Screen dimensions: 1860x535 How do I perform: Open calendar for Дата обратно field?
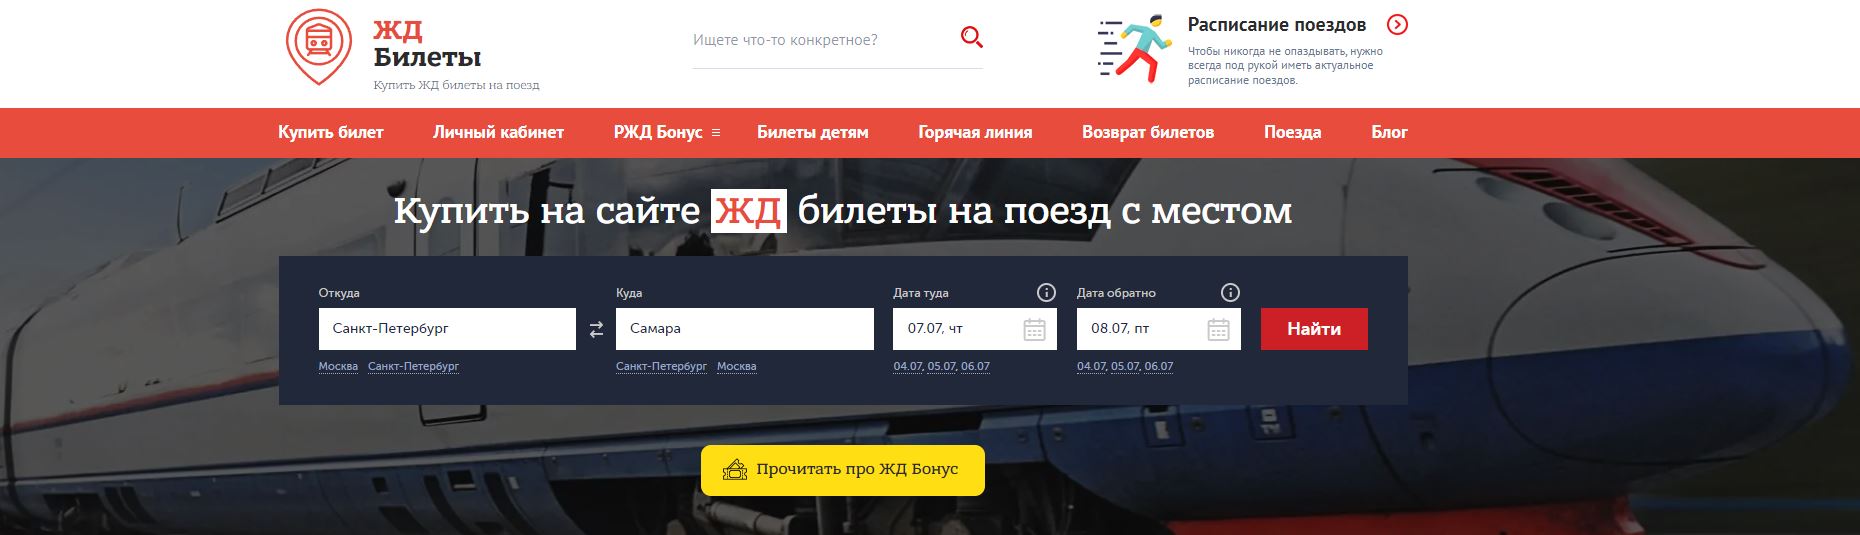(x=1218, y=329)
